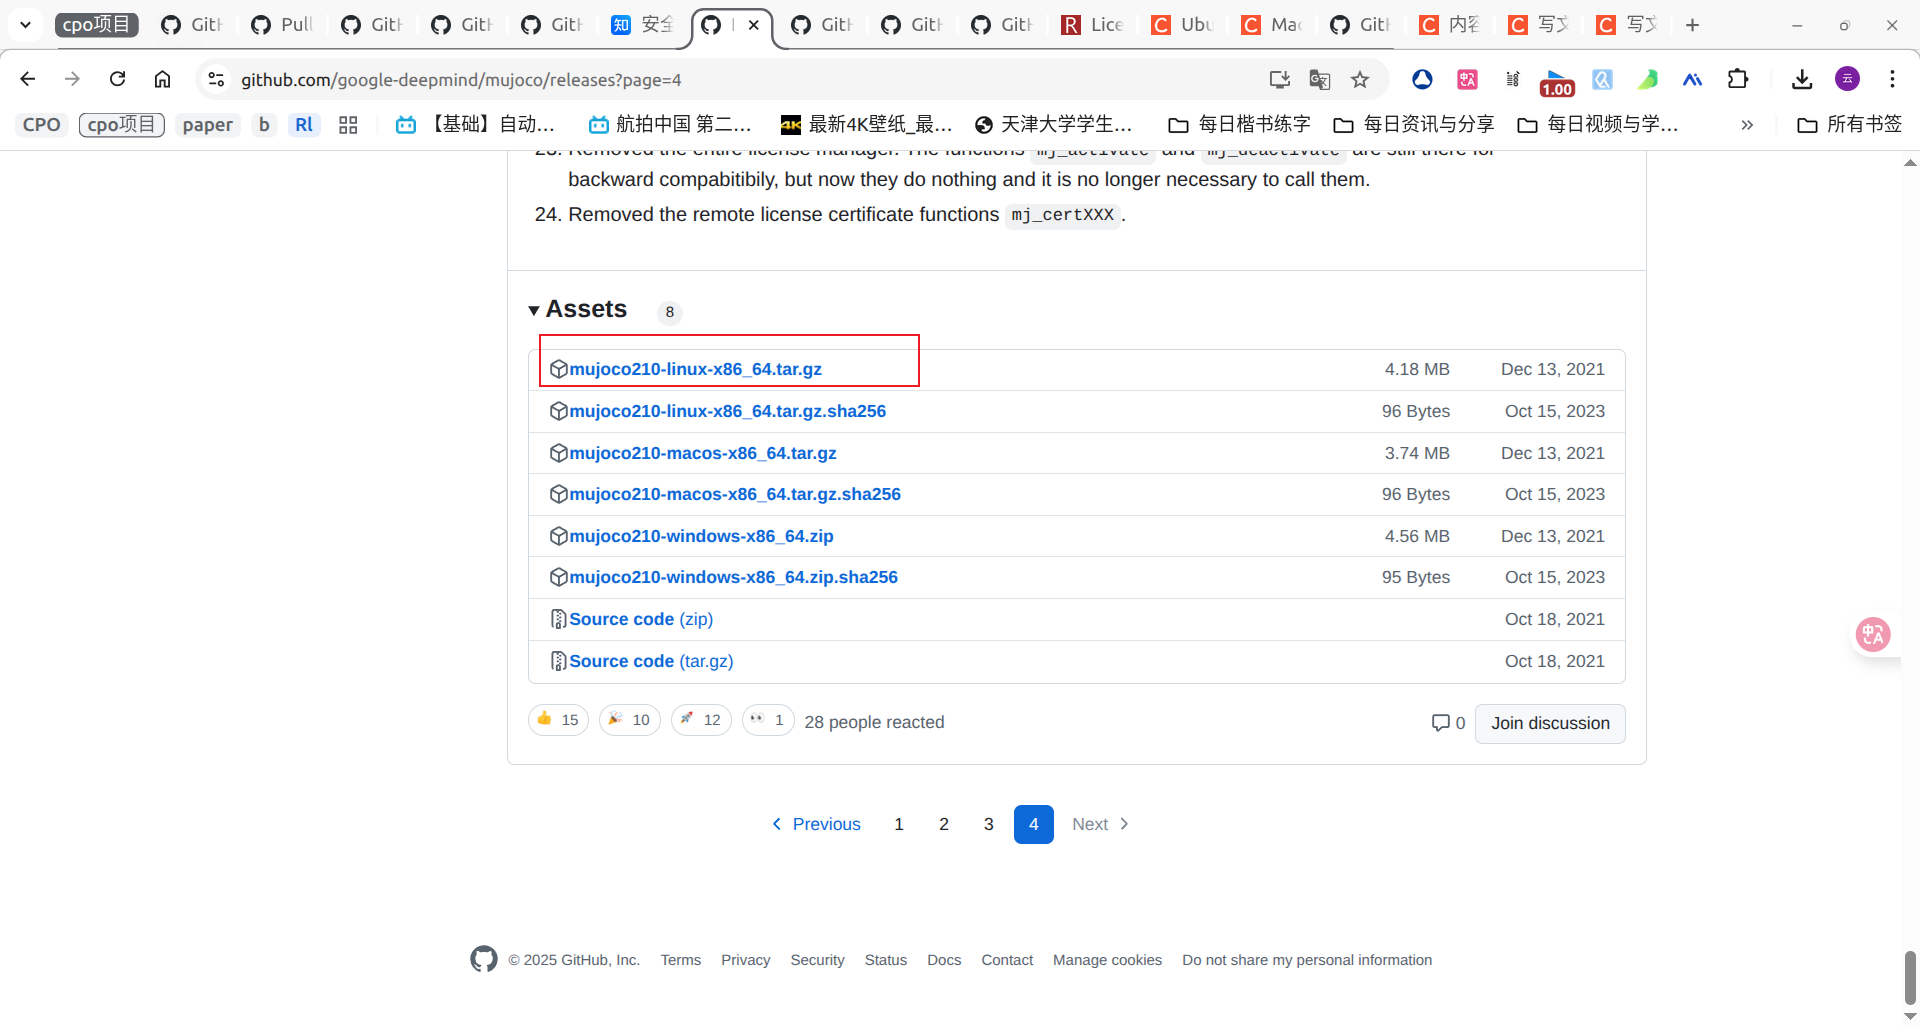
Task: Download mujoco210-windows-x86_64.zip
Action: (701, 536)
